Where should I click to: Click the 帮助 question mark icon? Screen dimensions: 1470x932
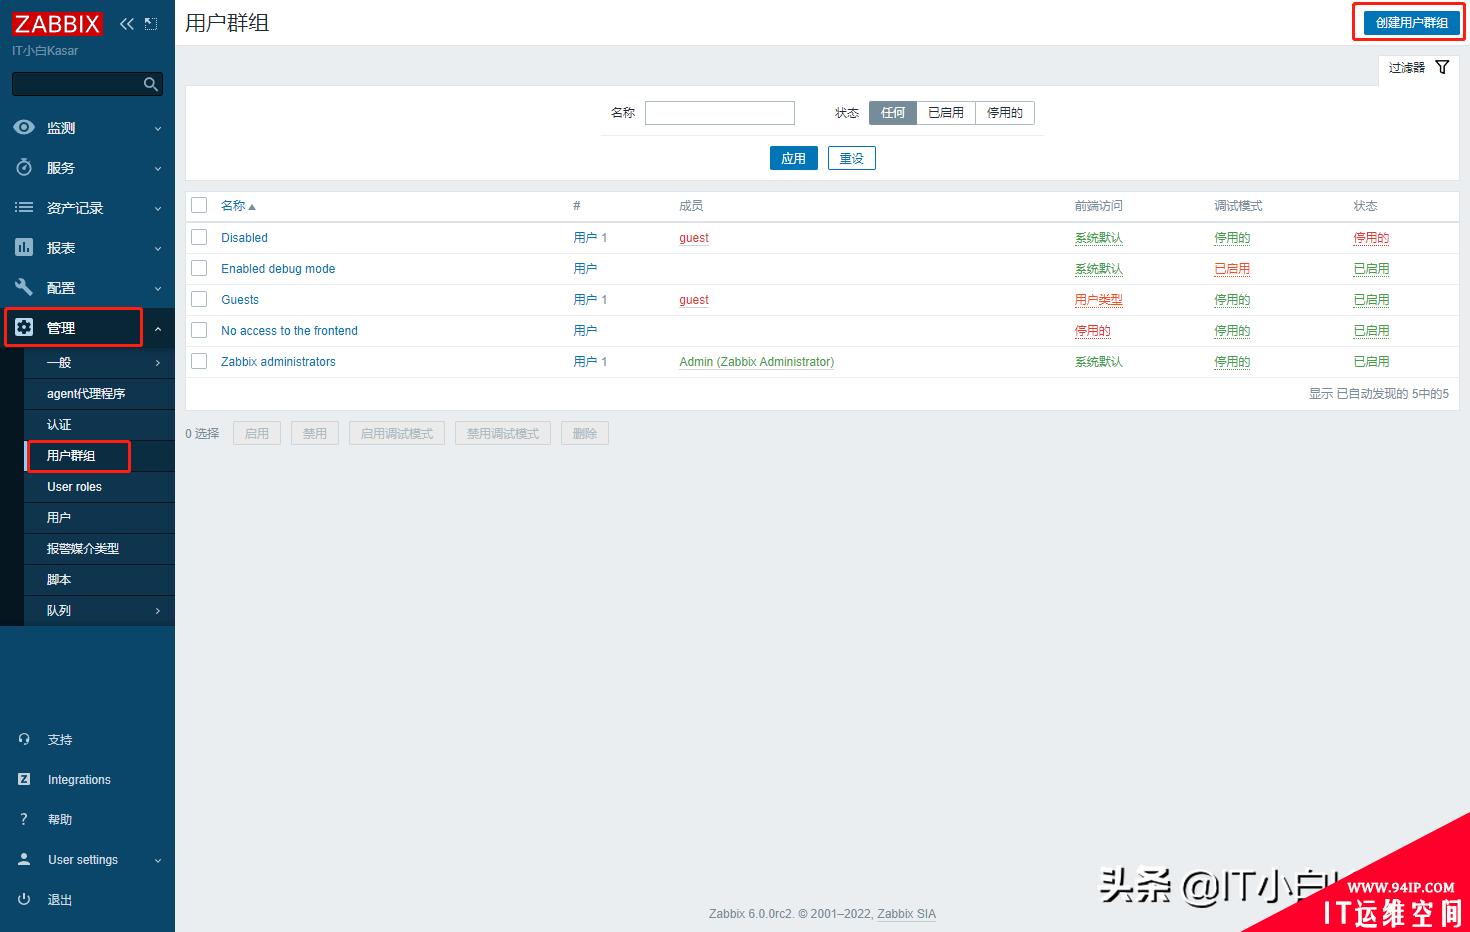(24, 820)
